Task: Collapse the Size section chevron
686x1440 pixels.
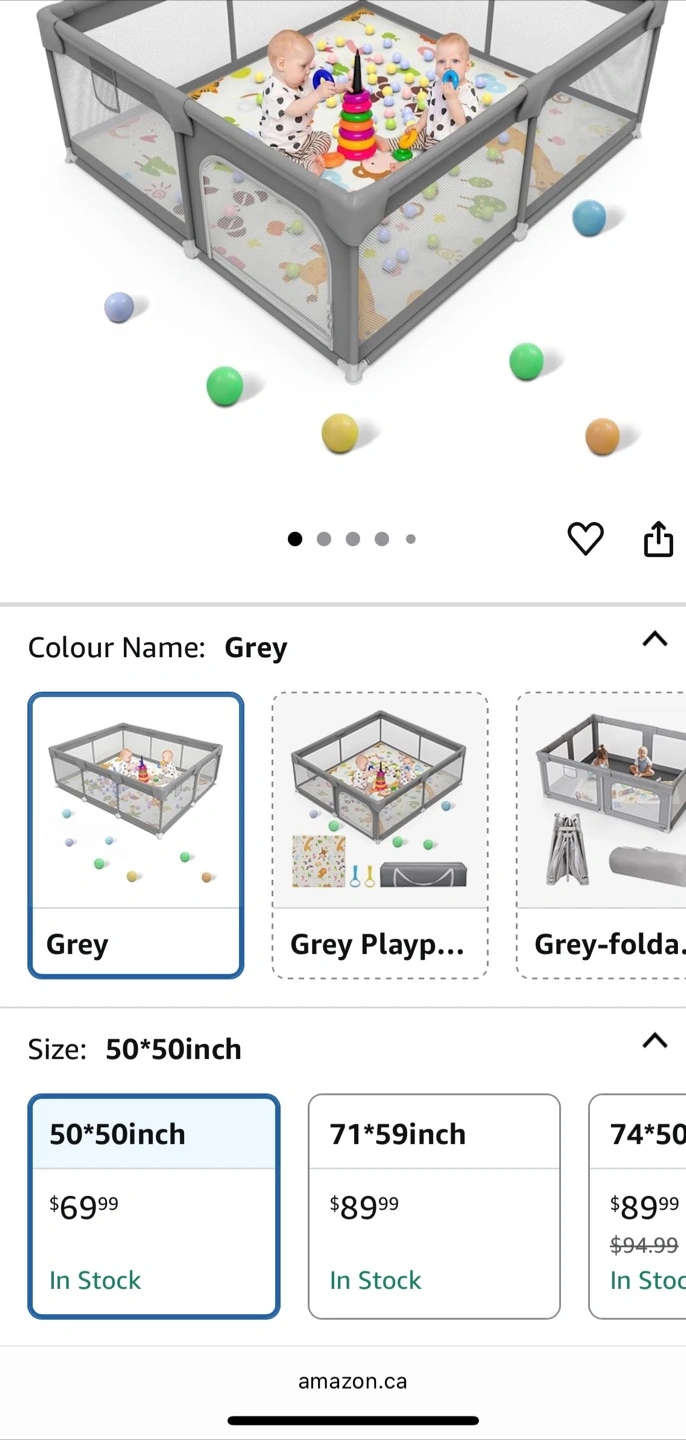Action: 654,1041
